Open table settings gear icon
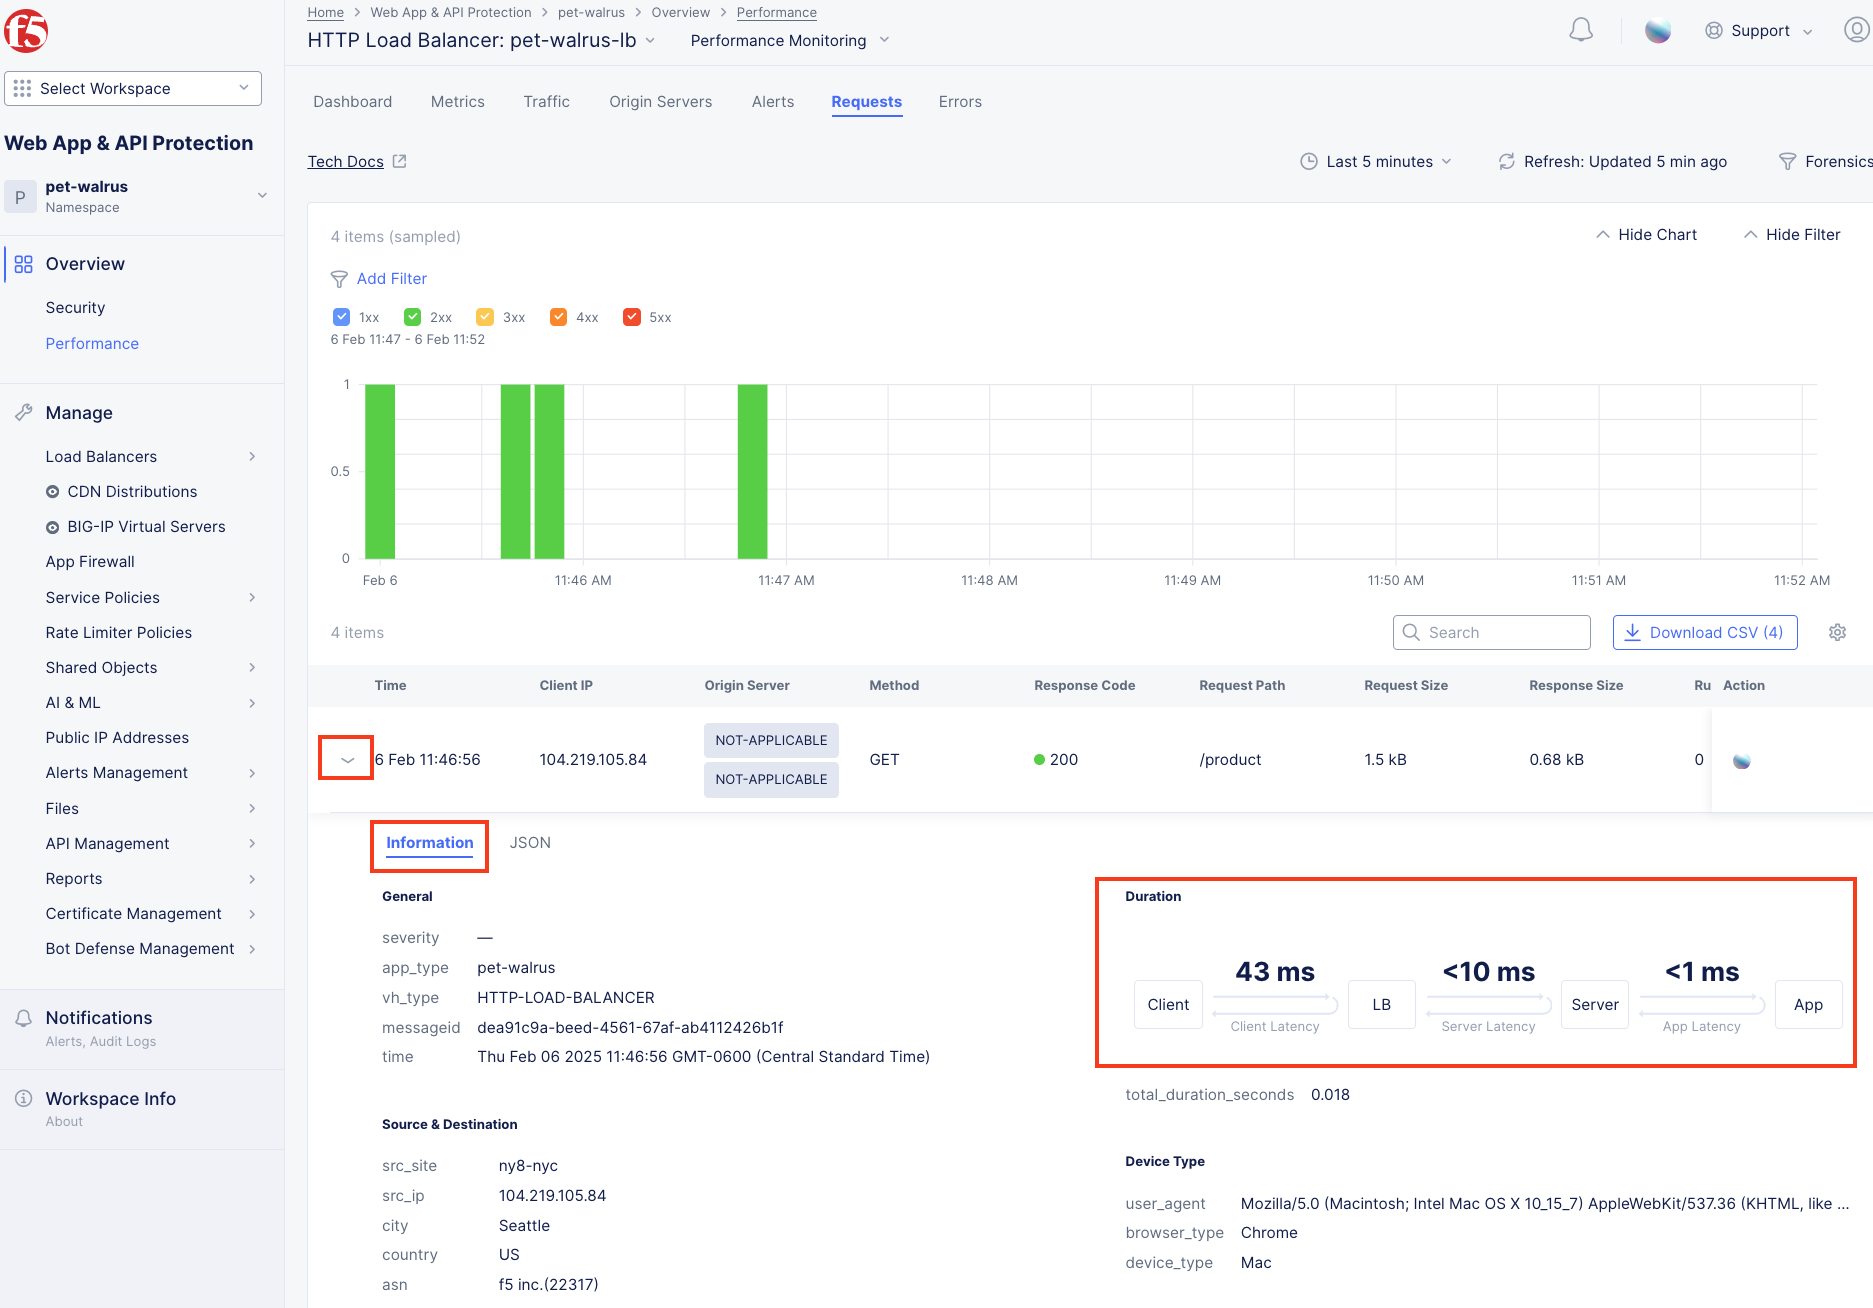1873x1308 pixels. coord(1837,632)
